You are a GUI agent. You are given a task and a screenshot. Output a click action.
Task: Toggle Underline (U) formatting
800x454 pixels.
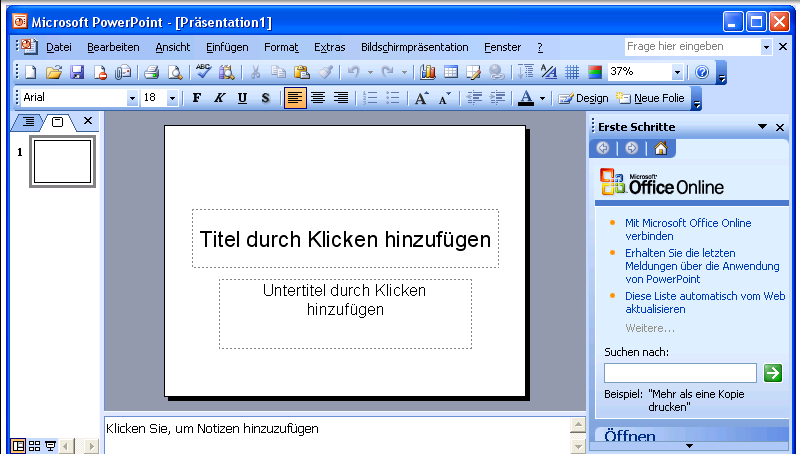(242, 98)
